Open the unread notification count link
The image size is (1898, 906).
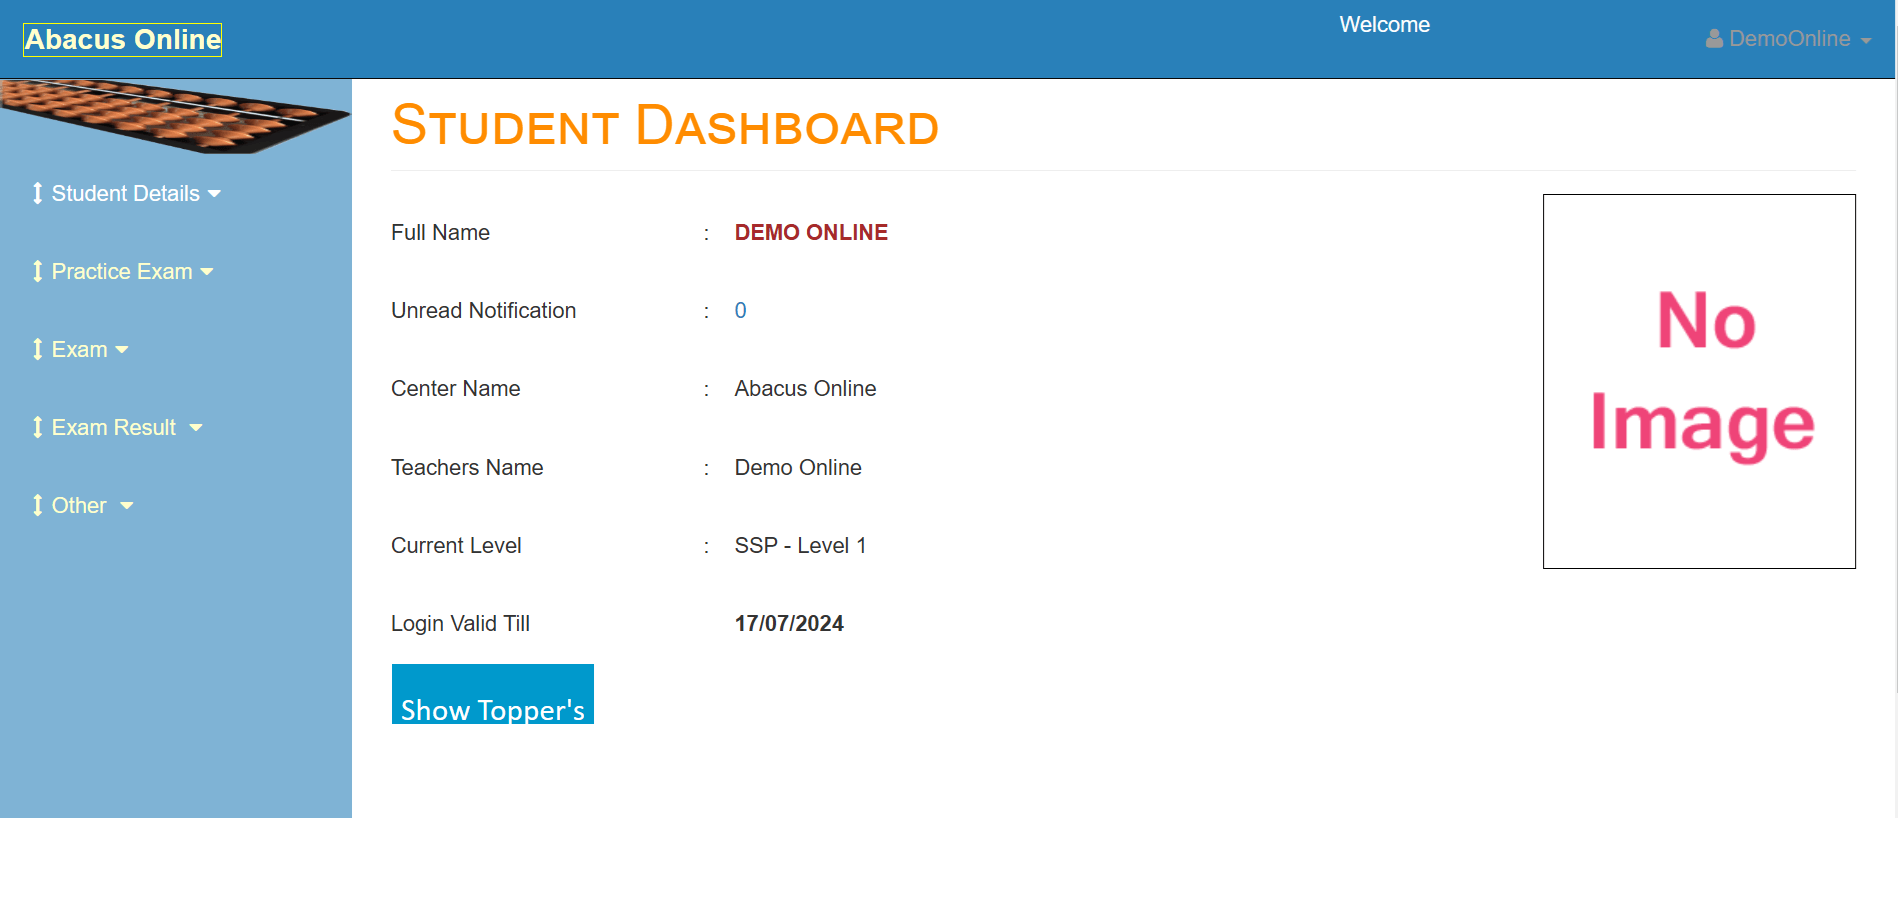(x=740, y=310)
